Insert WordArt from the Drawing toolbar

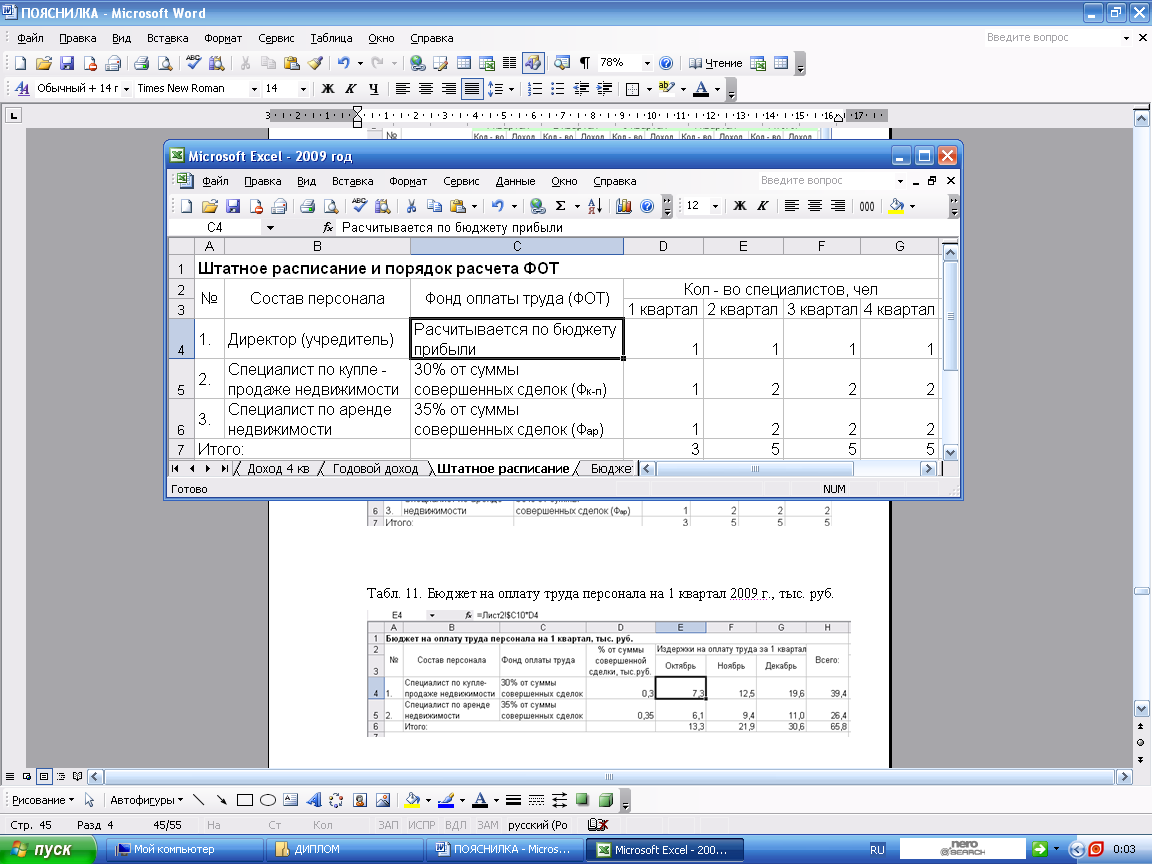point(313,800)
